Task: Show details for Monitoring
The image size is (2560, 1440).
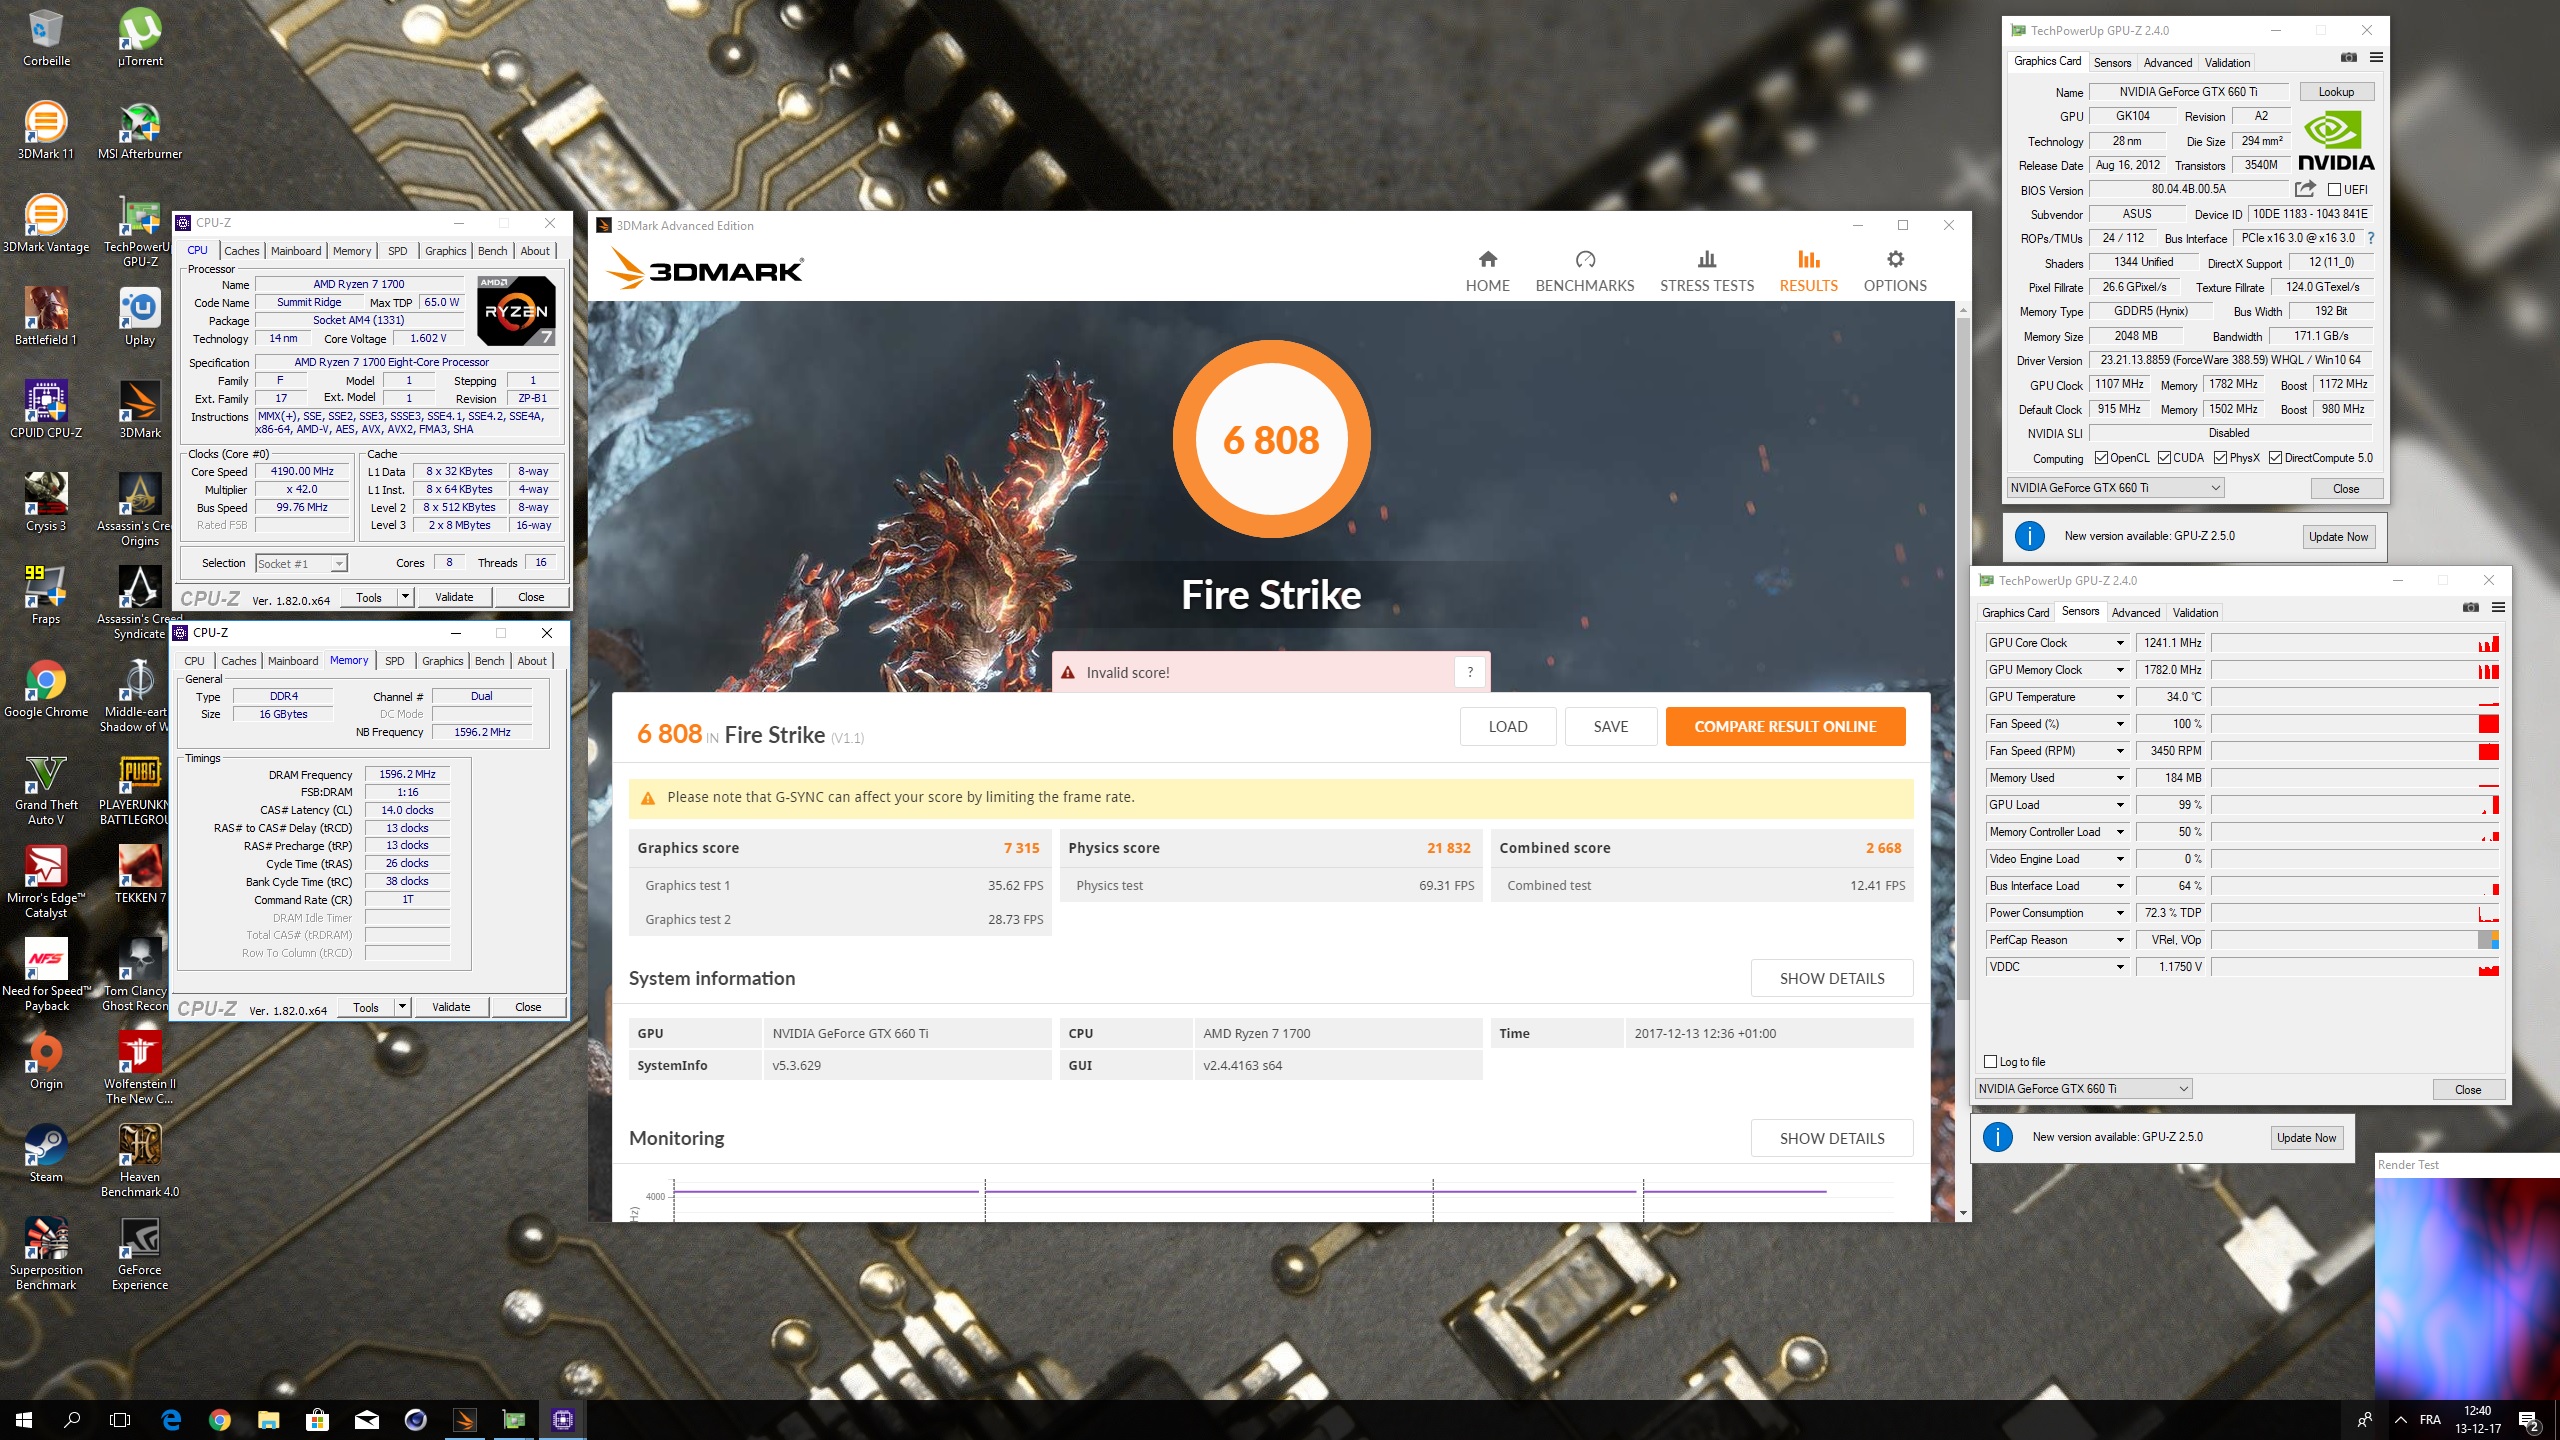Action: (x=1832, y=1139)
